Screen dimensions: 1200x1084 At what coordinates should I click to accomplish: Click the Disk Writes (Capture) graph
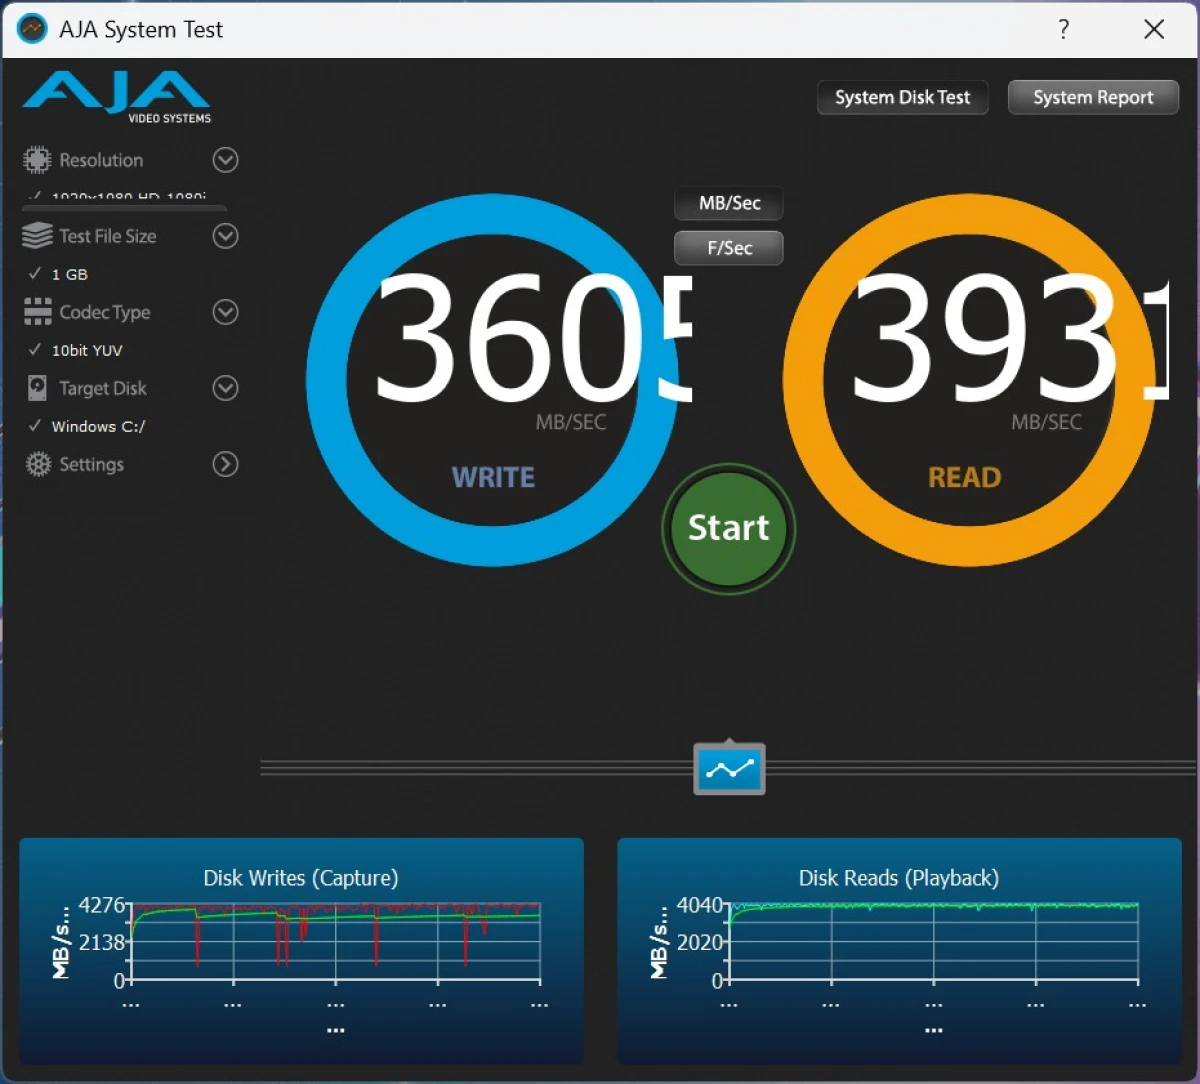click(x=335, y=942)
